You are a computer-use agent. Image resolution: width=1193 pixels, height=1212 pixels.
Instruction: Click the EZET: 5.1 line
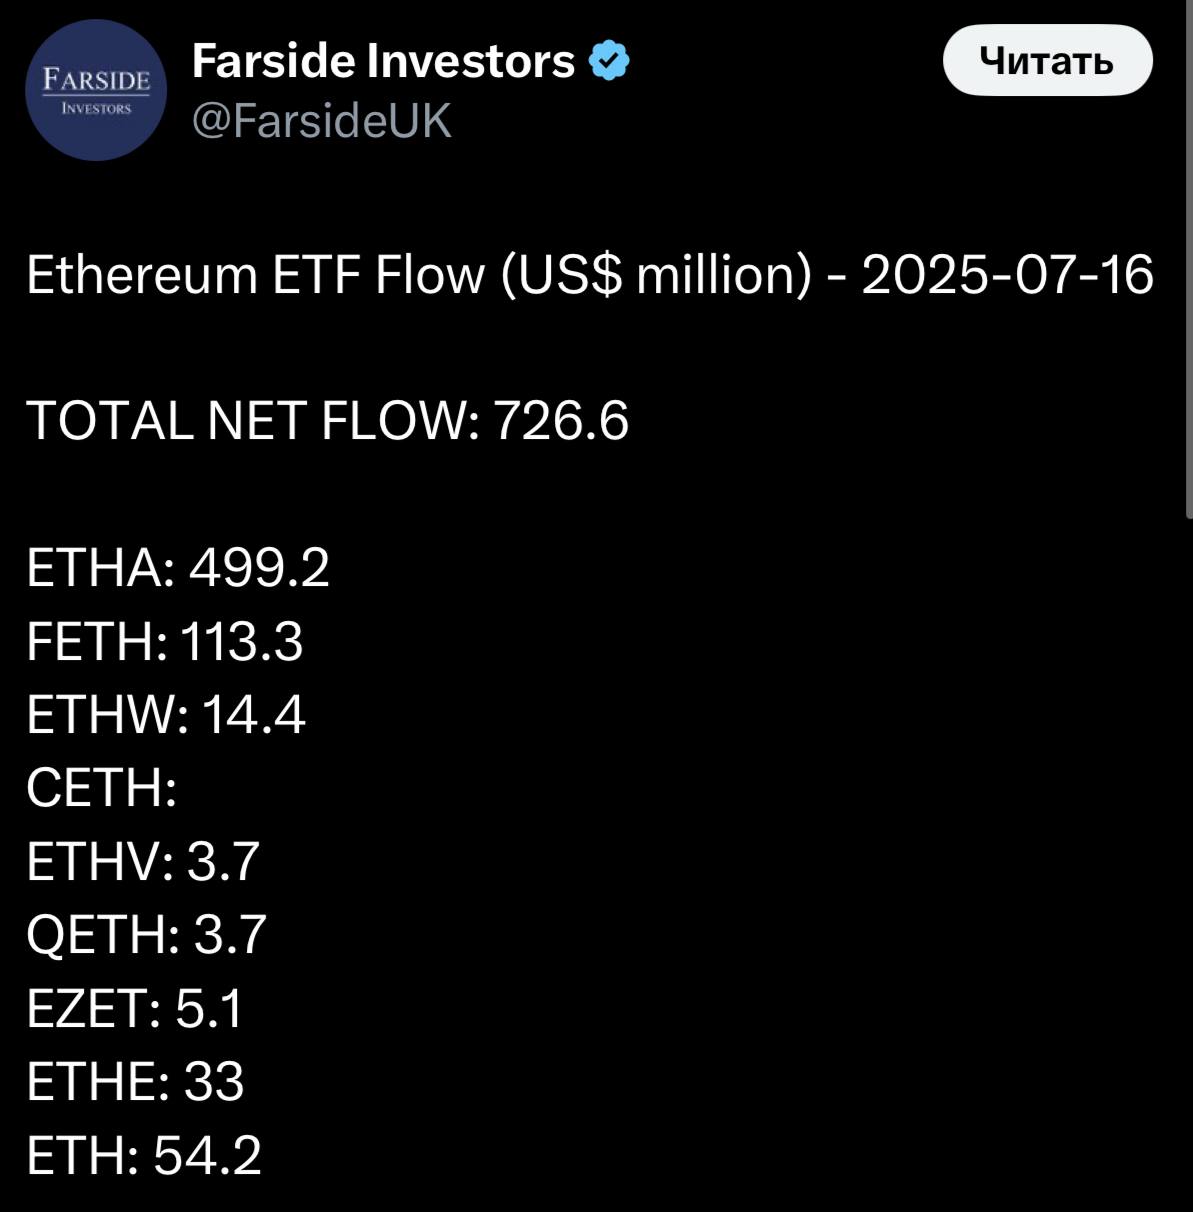coord(135,1008)
